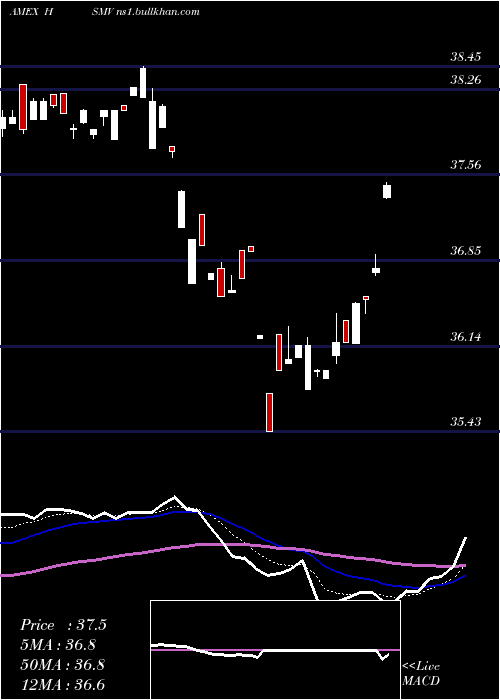The image size is (500, 700).
Task: Click the Price : 37.5 readout
Action: point(63,625)
